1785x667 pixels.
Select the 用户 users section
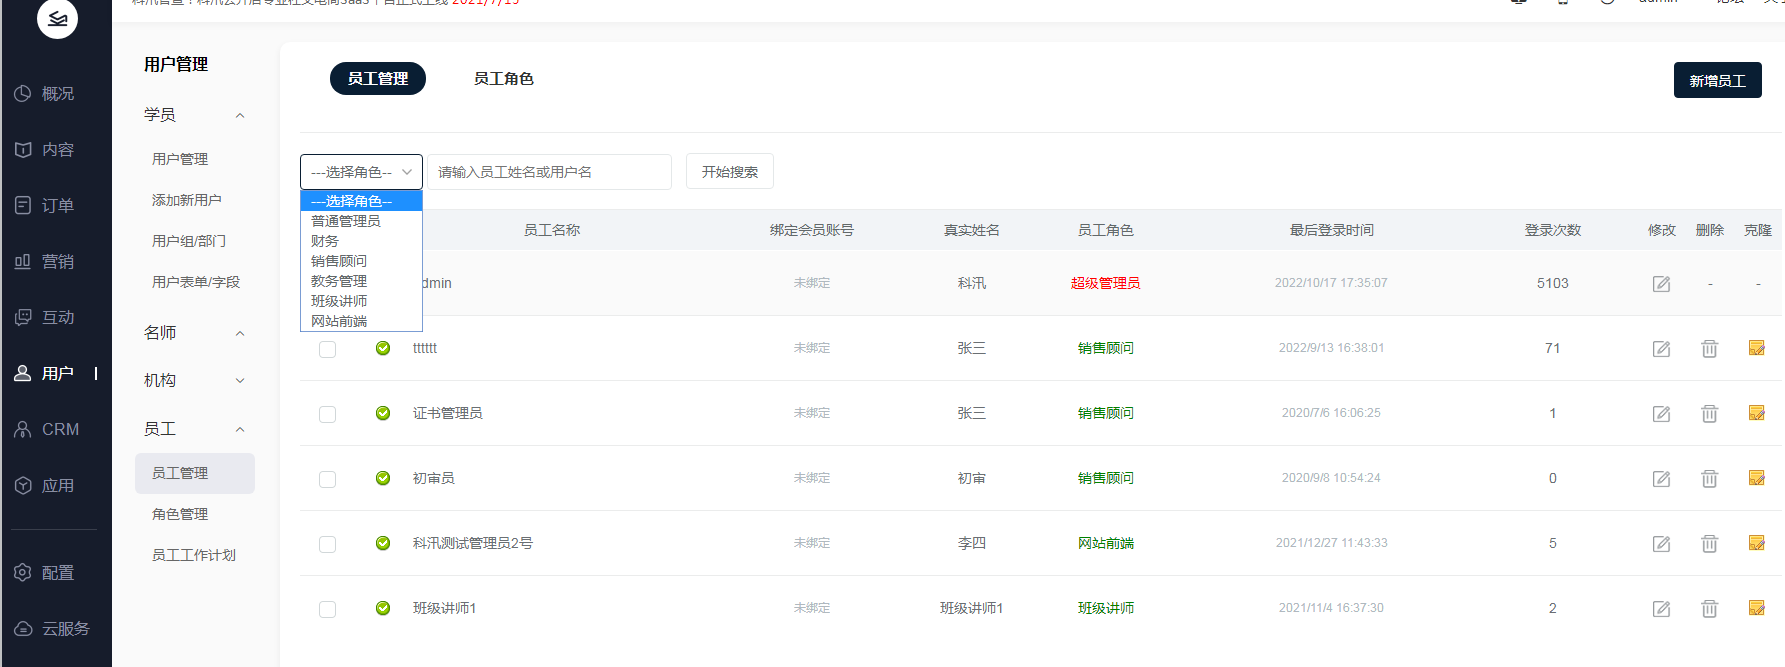point(44,373)
